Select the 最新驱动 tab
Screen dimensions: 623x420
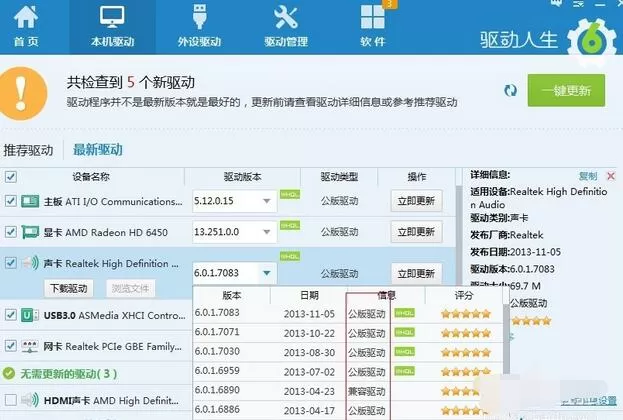(x=98, y=150)
